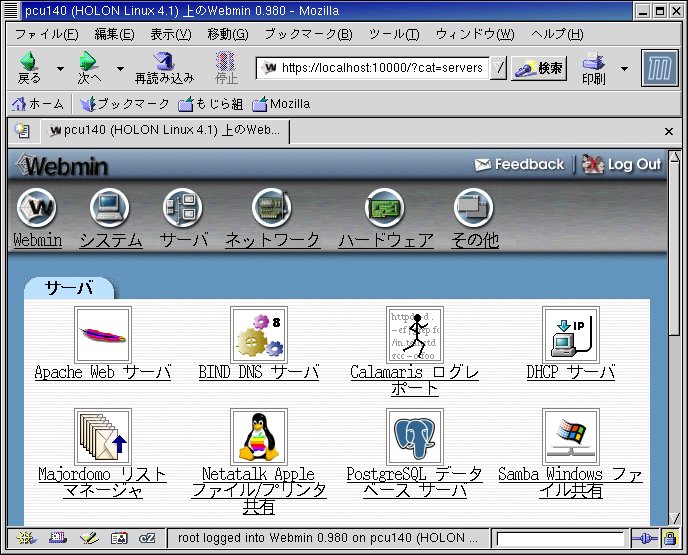Select the pcu140 Webmin browser tab
Image resolution: width=688 pixels, height=555 pixels.
[165, 130]
